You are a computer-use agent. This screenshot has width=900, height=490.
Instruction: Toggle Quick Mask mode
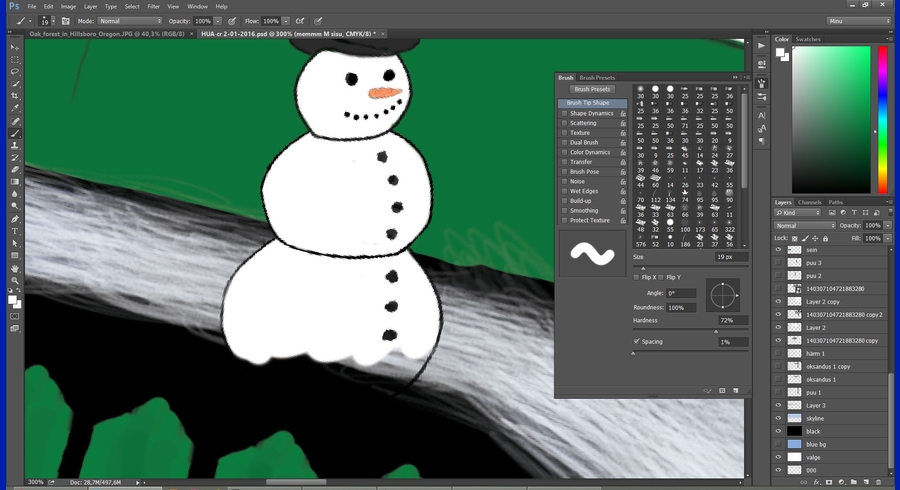[15, 316]
